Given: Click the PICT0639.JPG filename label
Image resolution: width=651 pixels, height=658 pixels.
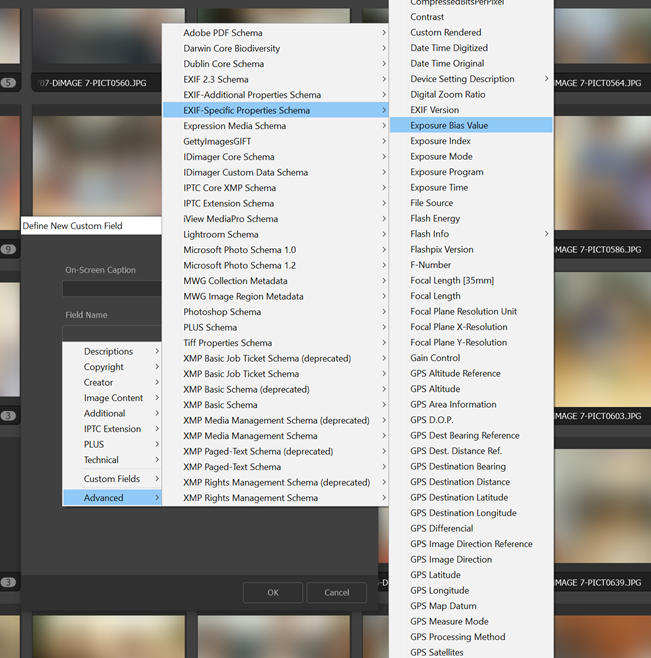Looking at the screenshot, I should click(598, 582).
